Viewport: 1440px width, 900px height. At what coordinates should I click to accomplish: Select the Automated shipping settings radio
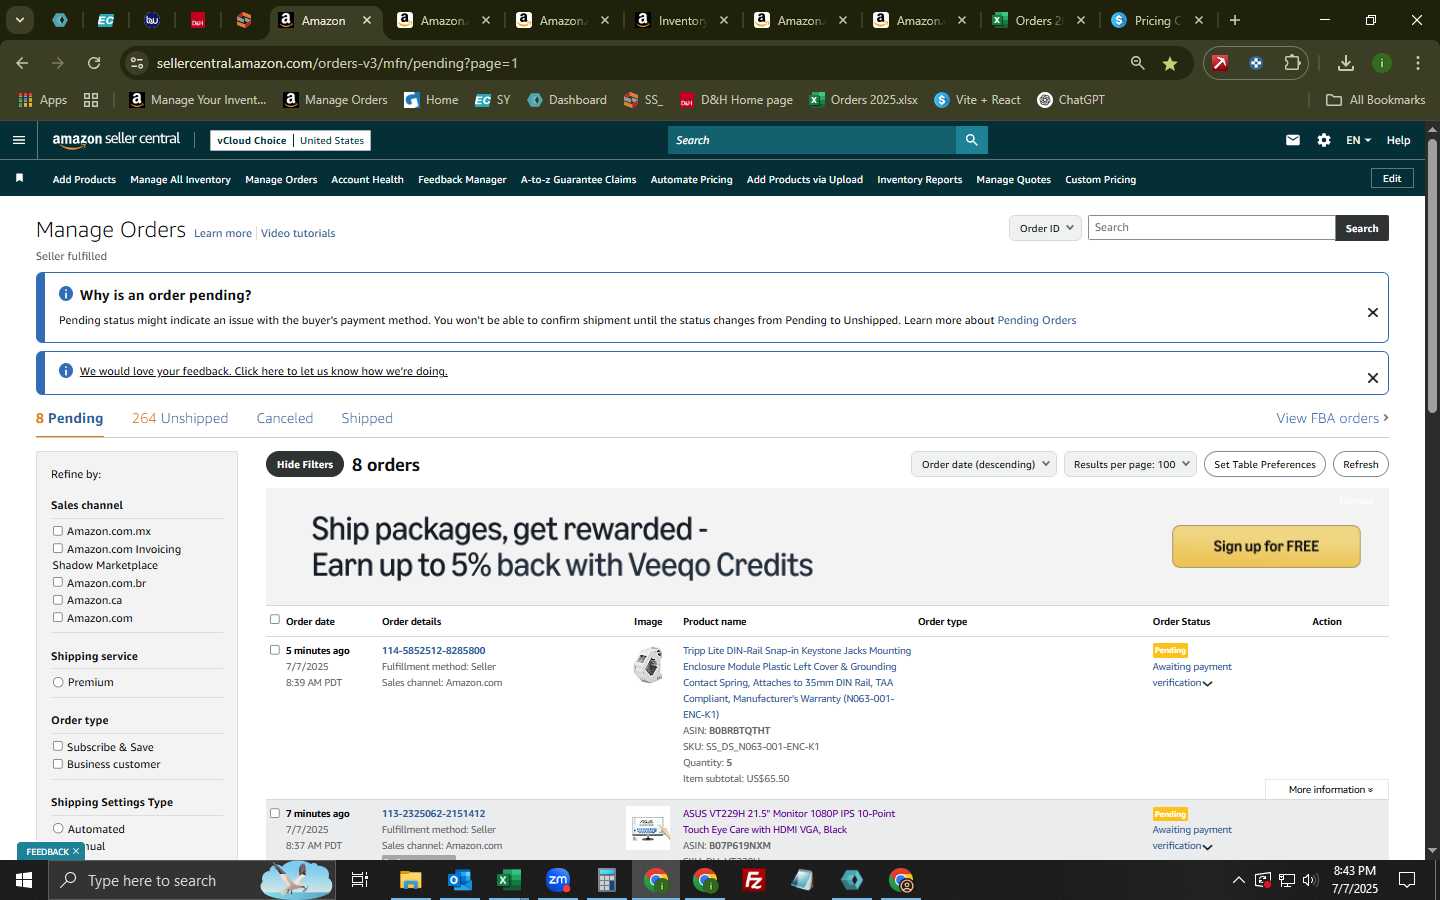(x=58, y=828)
